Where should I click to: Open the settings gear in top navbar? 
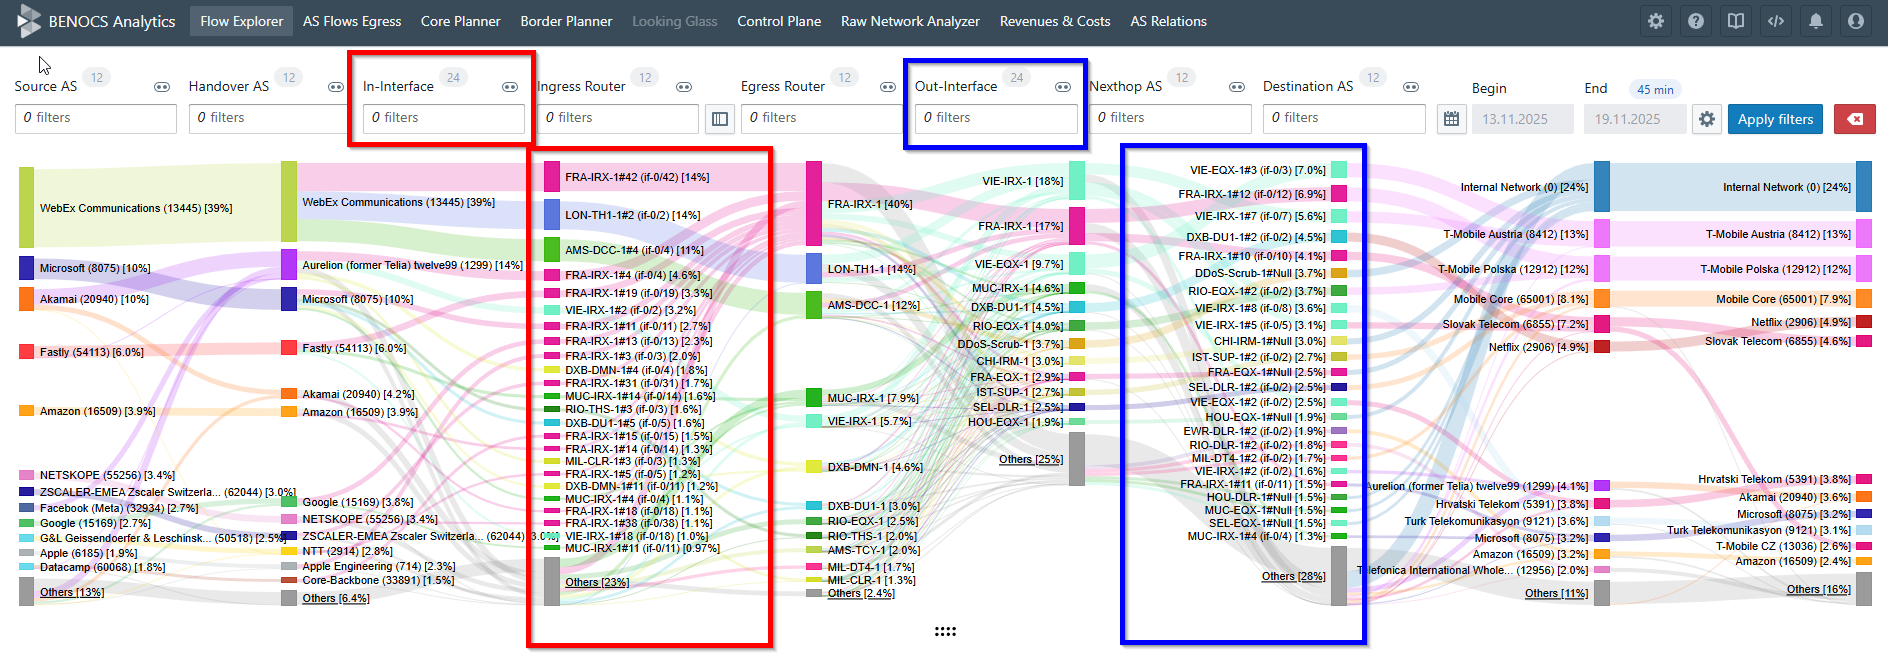(x=1656, y=21)
